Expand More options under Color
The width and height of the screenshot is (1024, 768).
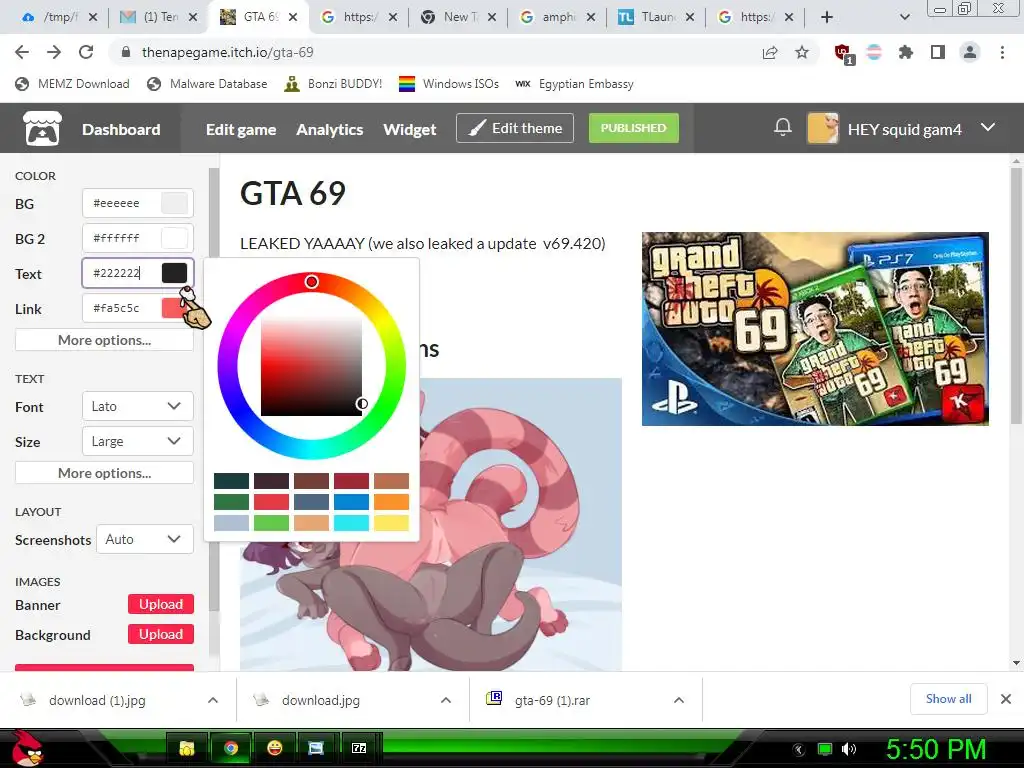(104, 340)
